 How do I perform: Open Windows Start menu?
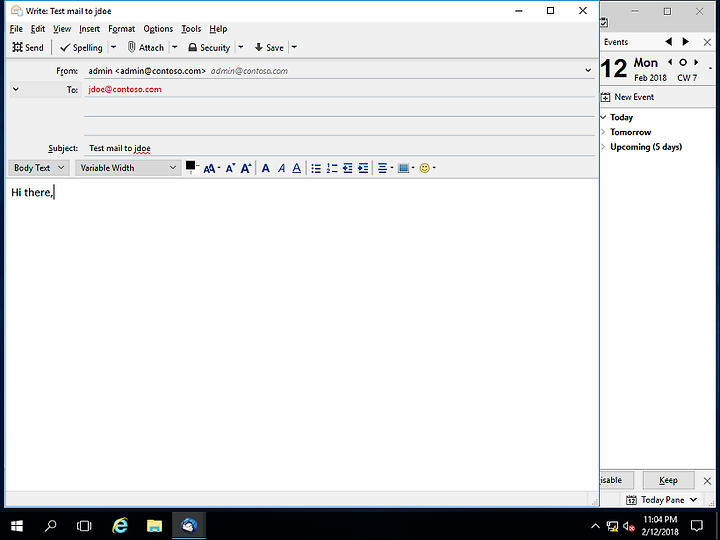click(17, 526)
